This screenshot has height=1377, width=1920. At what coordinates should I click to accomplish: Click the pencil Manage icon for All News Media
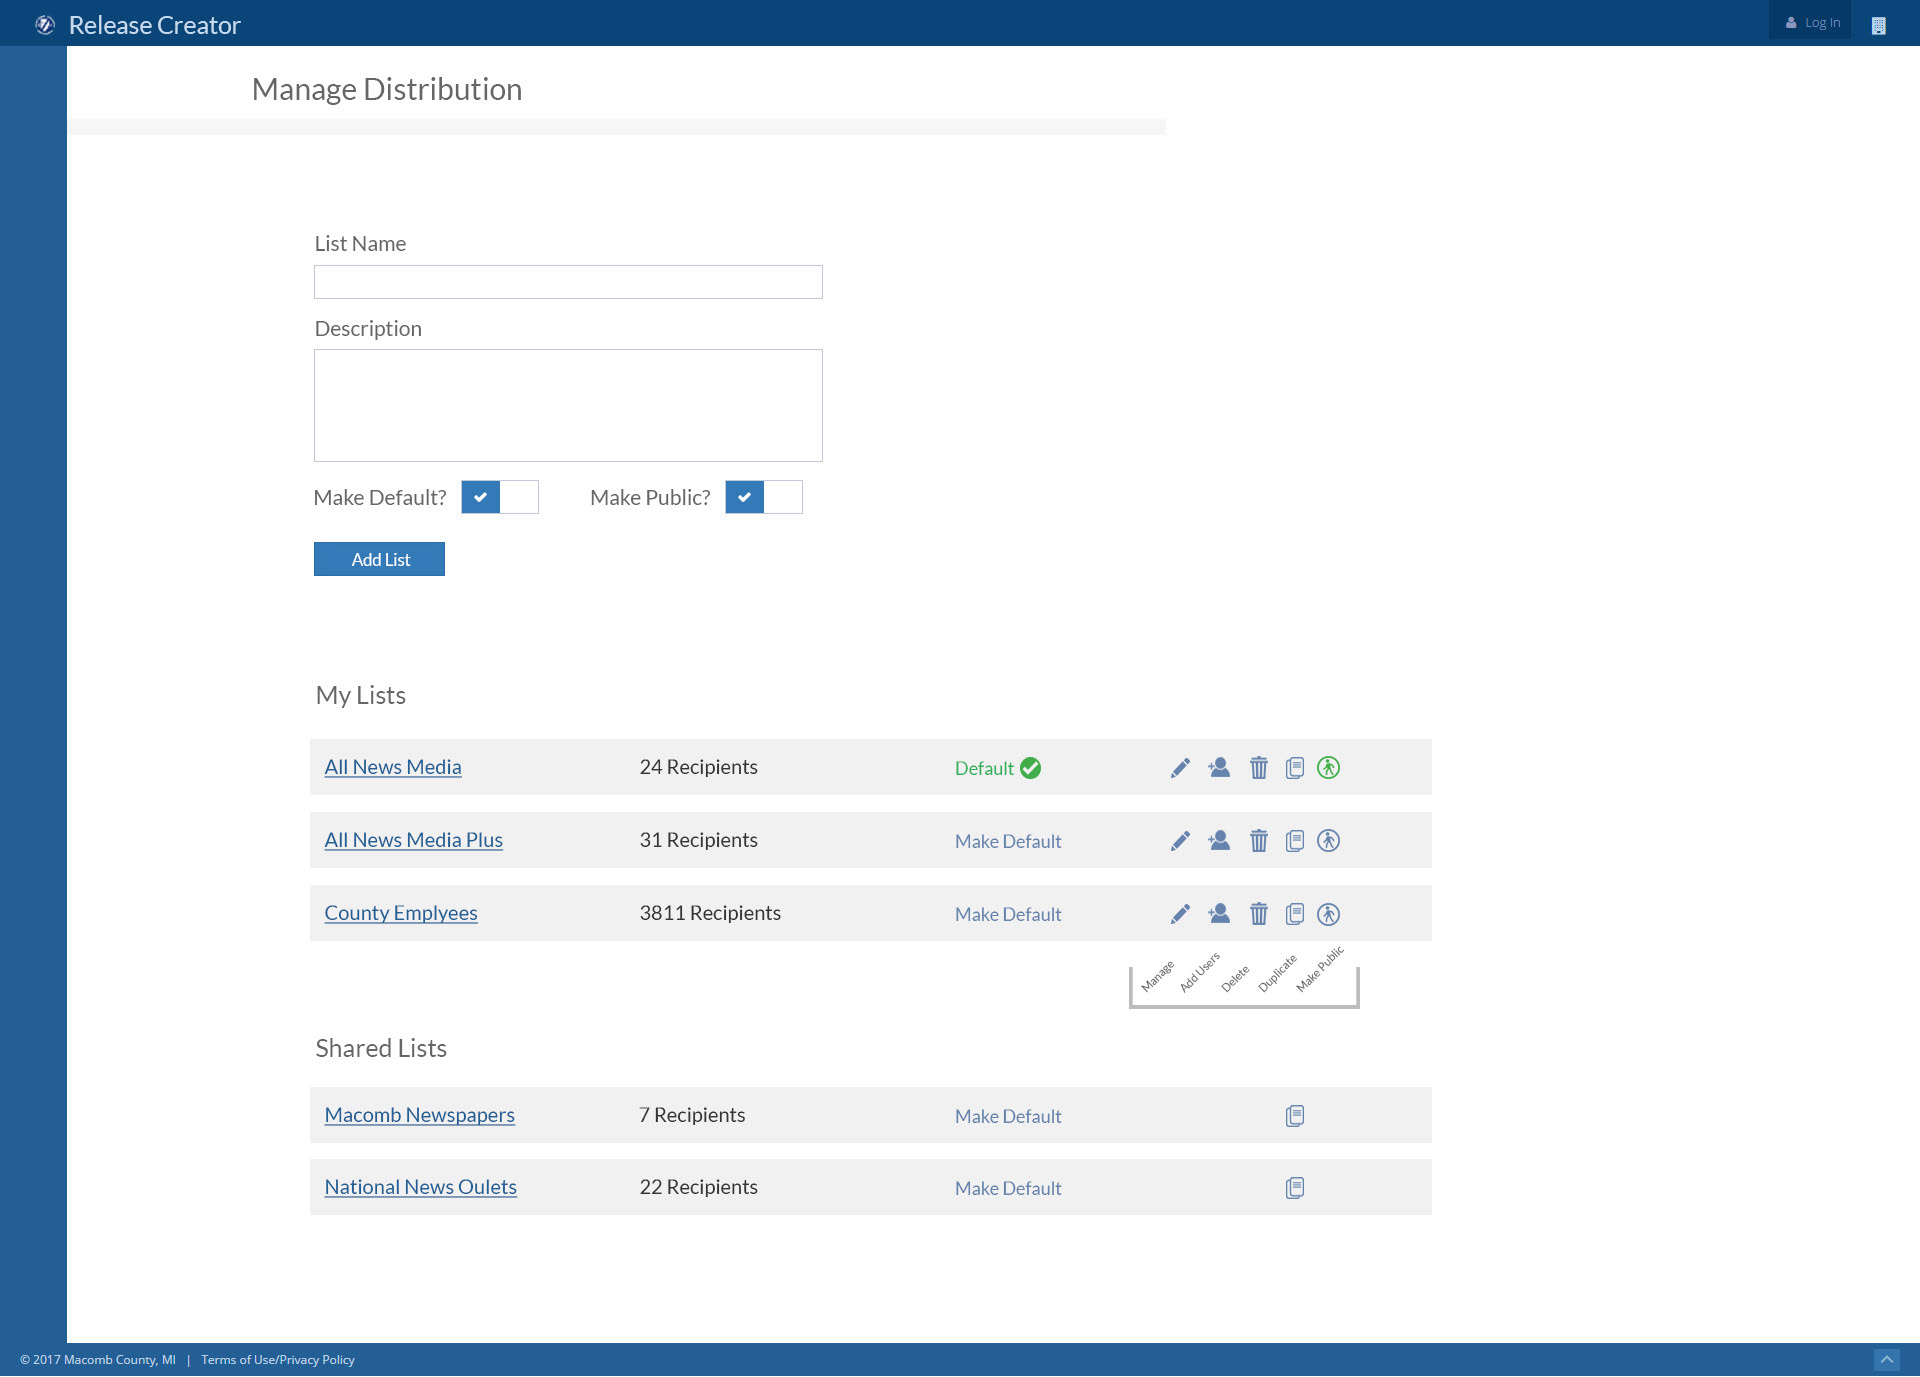click(1180, 768)
